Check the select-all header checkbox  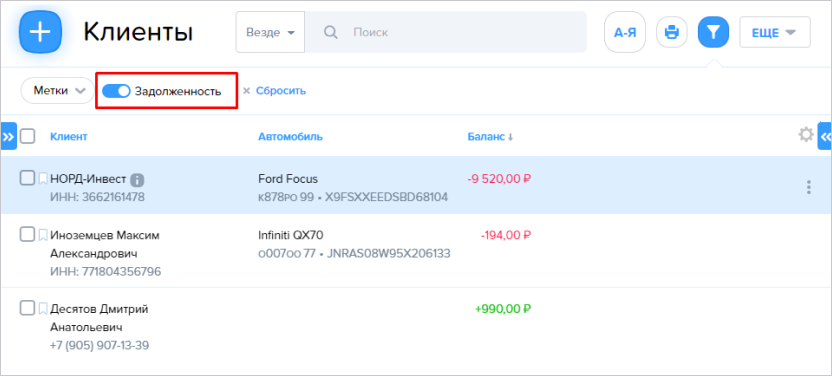[x=28, y=136]
